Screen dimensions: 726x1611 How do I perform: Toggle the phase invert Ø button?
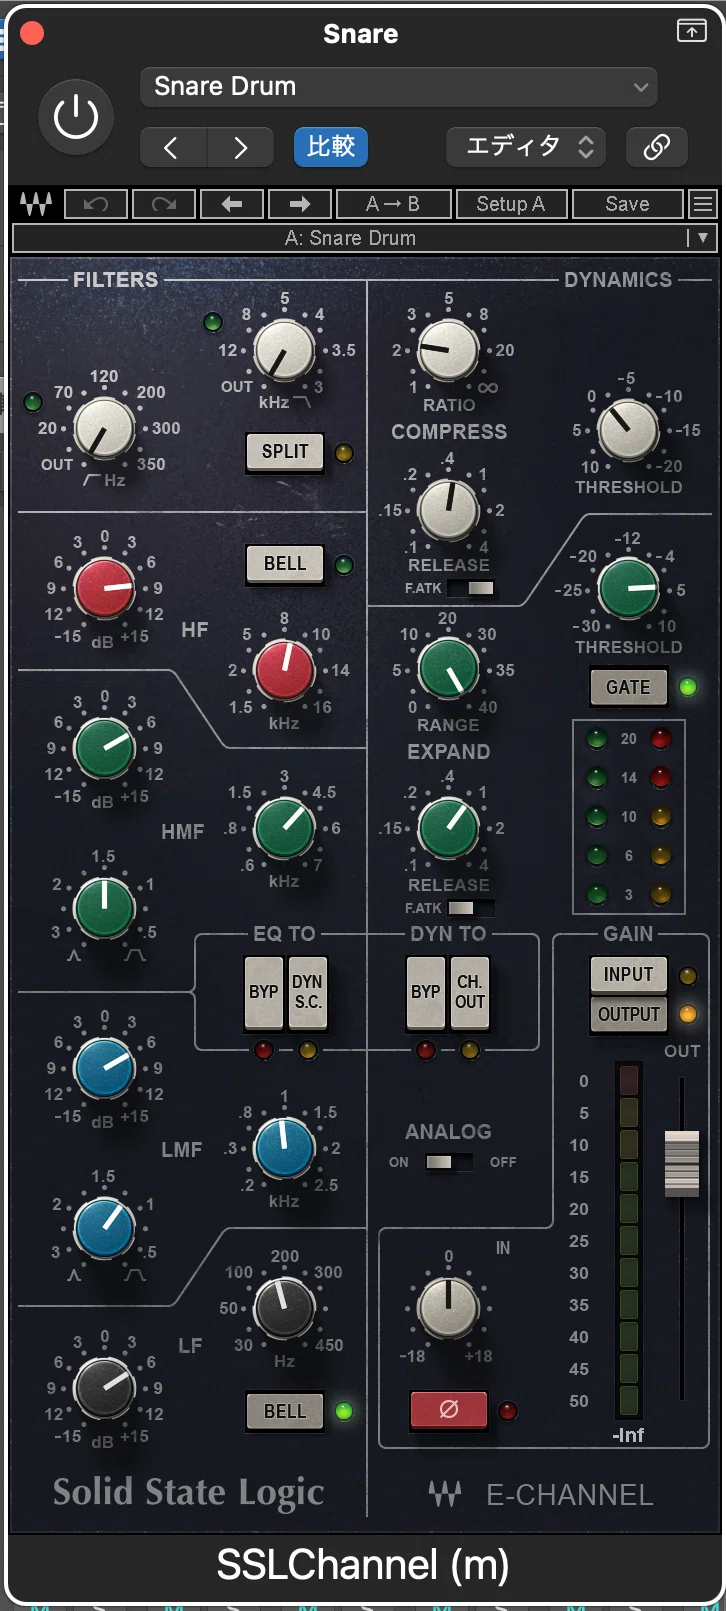[449, 1410]
